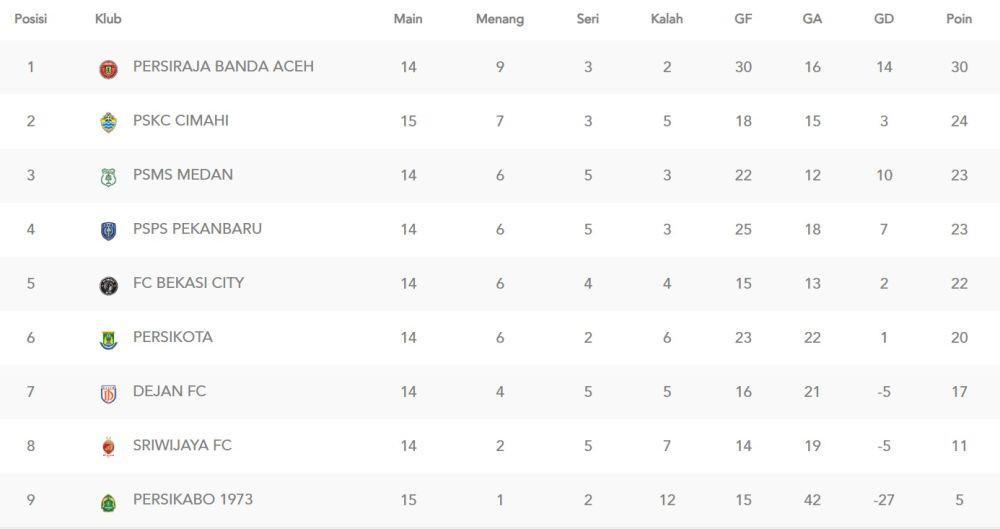Click the Persikota club badge

click(108, 339)
